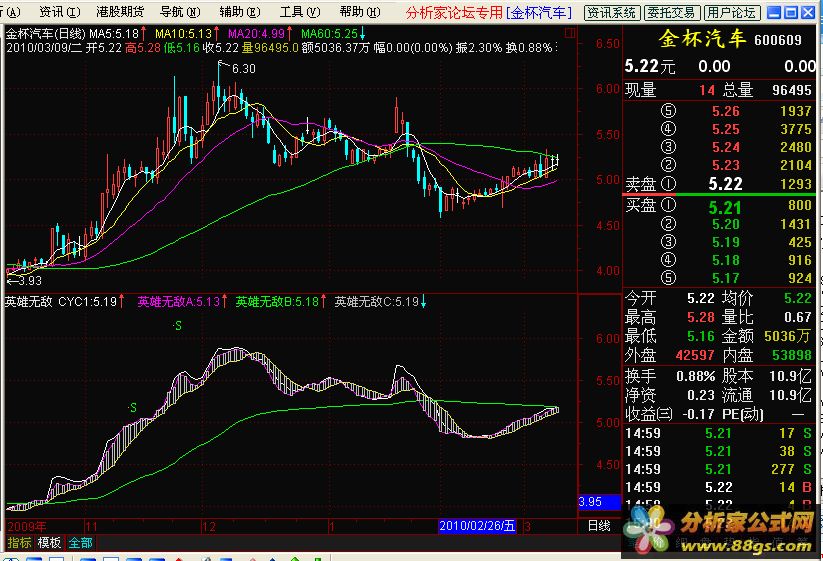Click the 换手 value 0.88%
Image resolution: width=823 pixels, height=561 pixels.
pos(695,377)
